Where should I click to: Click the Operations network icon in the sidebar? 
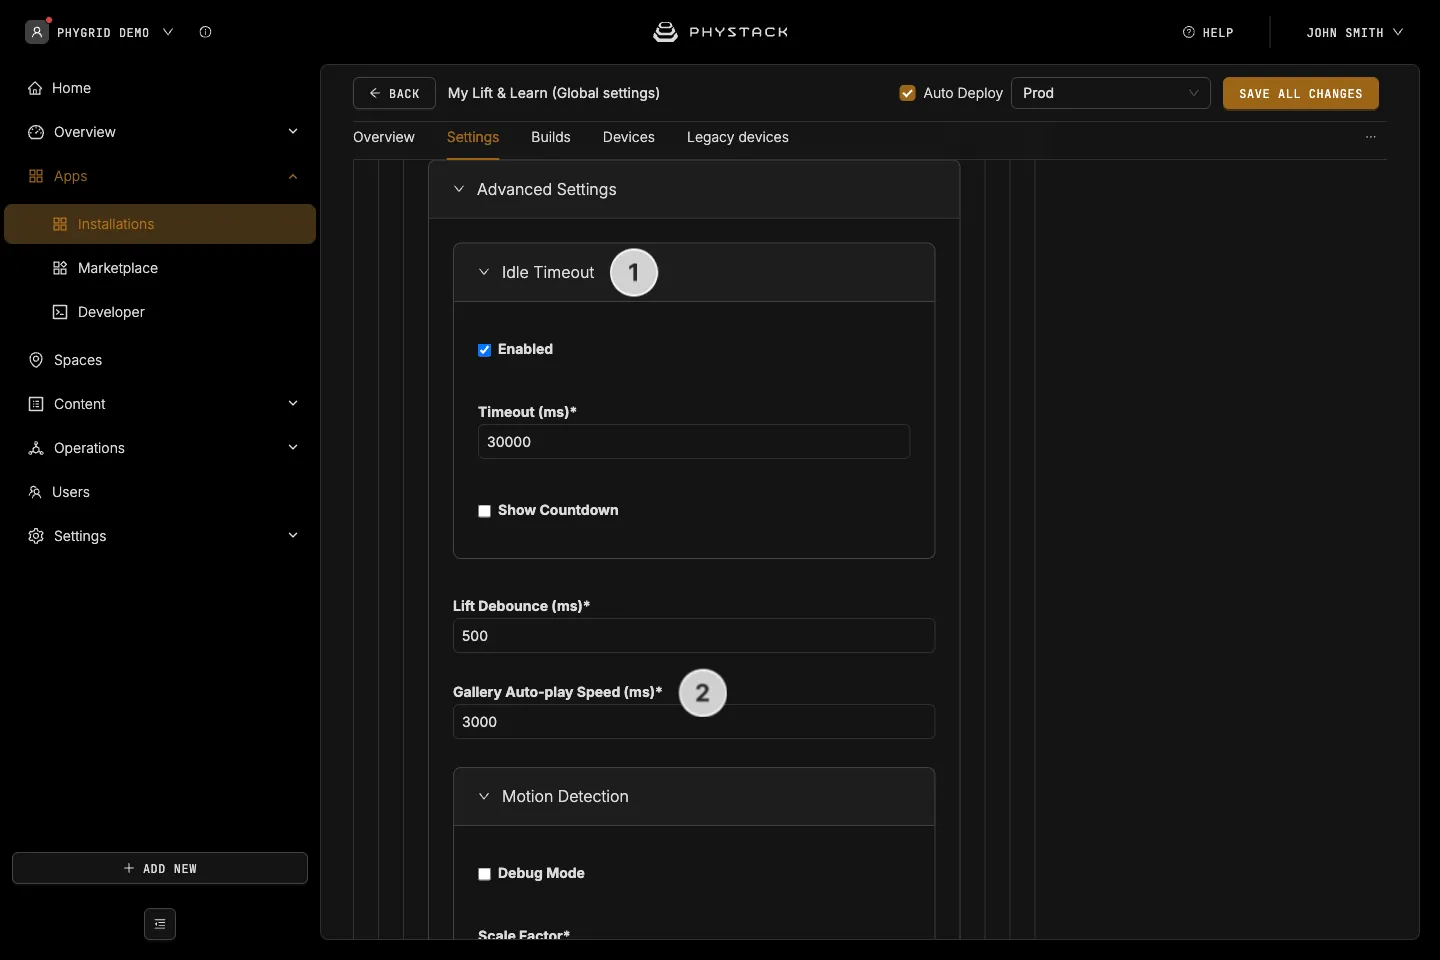pos(36,448)
